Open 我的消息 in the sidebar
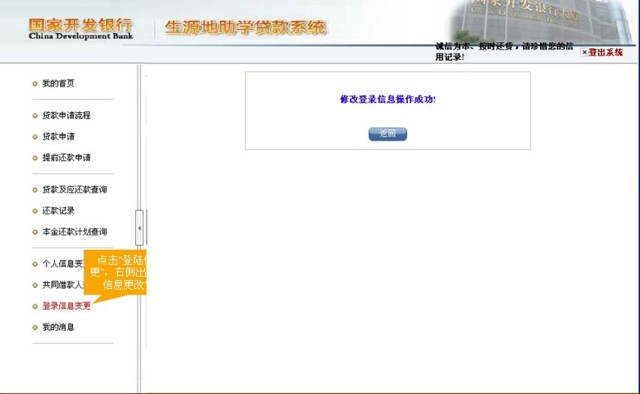This screenshot has width=640, height=394. click(x=58, y=327)
